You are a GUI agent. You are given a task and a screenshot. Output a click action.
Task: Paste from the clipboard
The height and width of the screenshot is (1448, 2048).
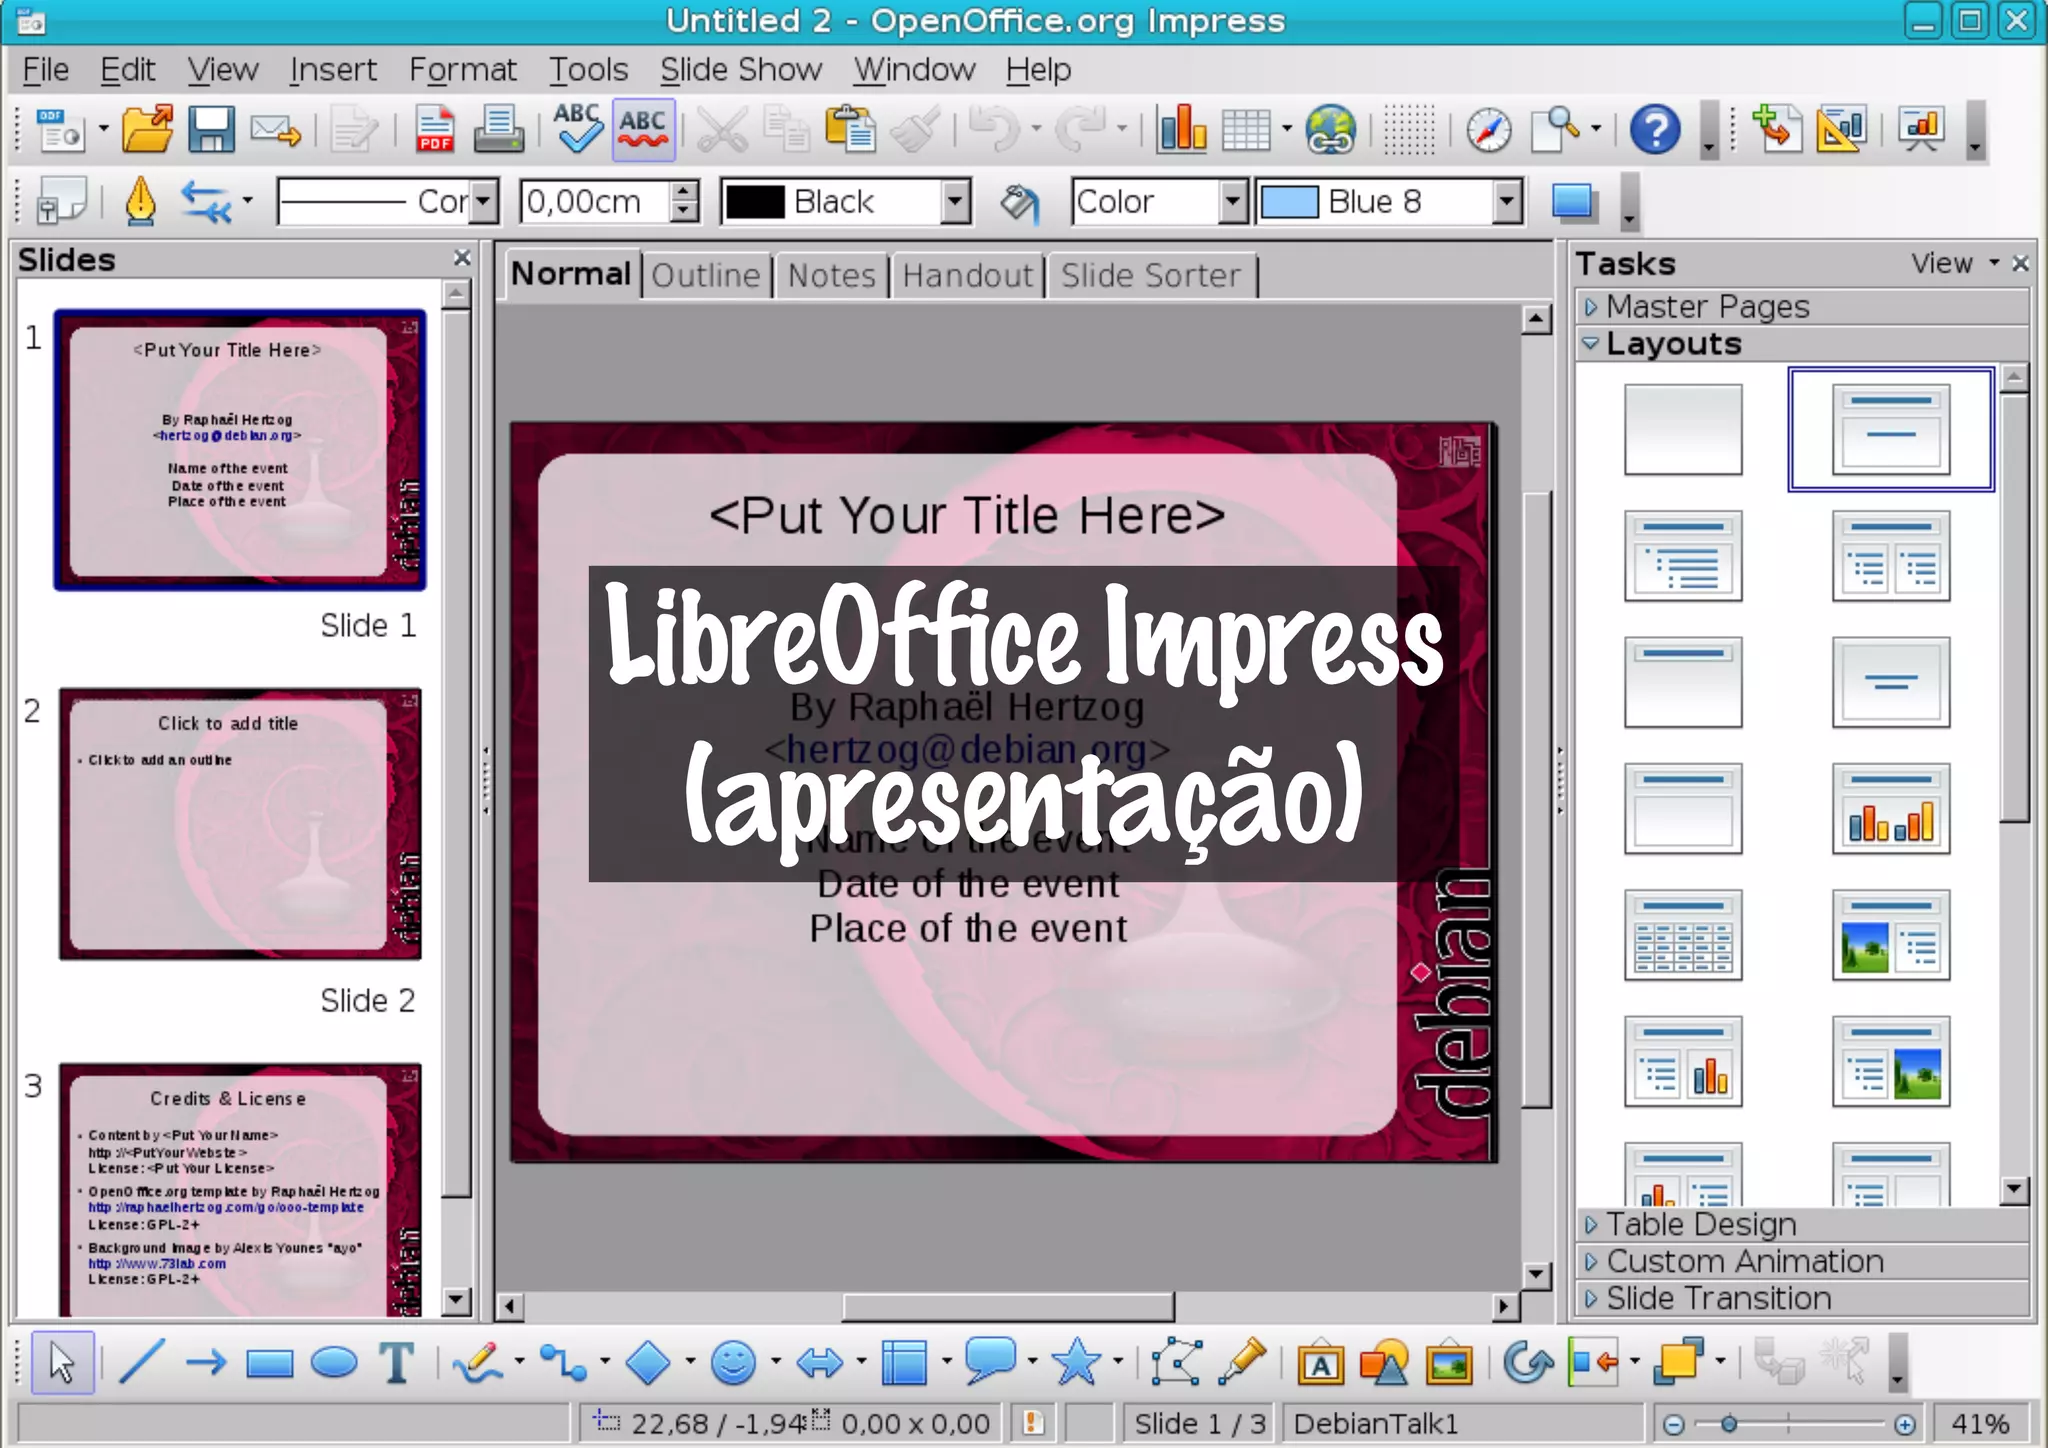point(850,130)
